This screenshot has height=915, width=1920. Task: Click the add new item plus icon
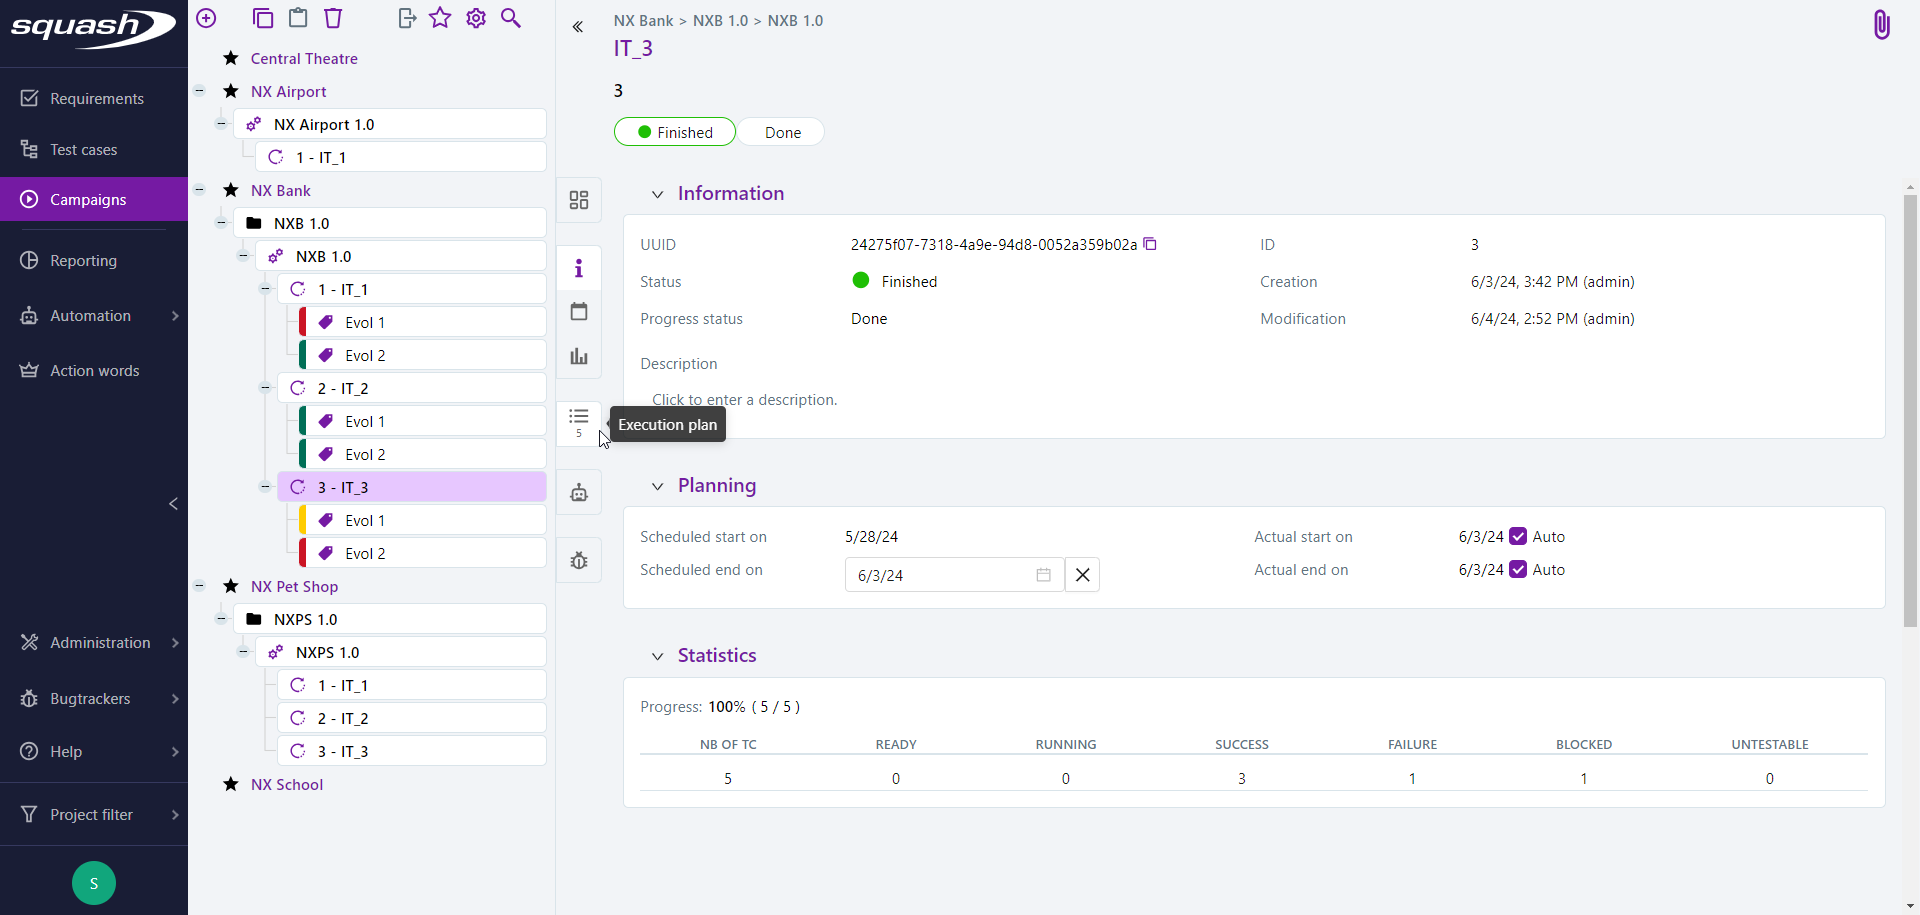pyautogui.click(x=206, y=18)
